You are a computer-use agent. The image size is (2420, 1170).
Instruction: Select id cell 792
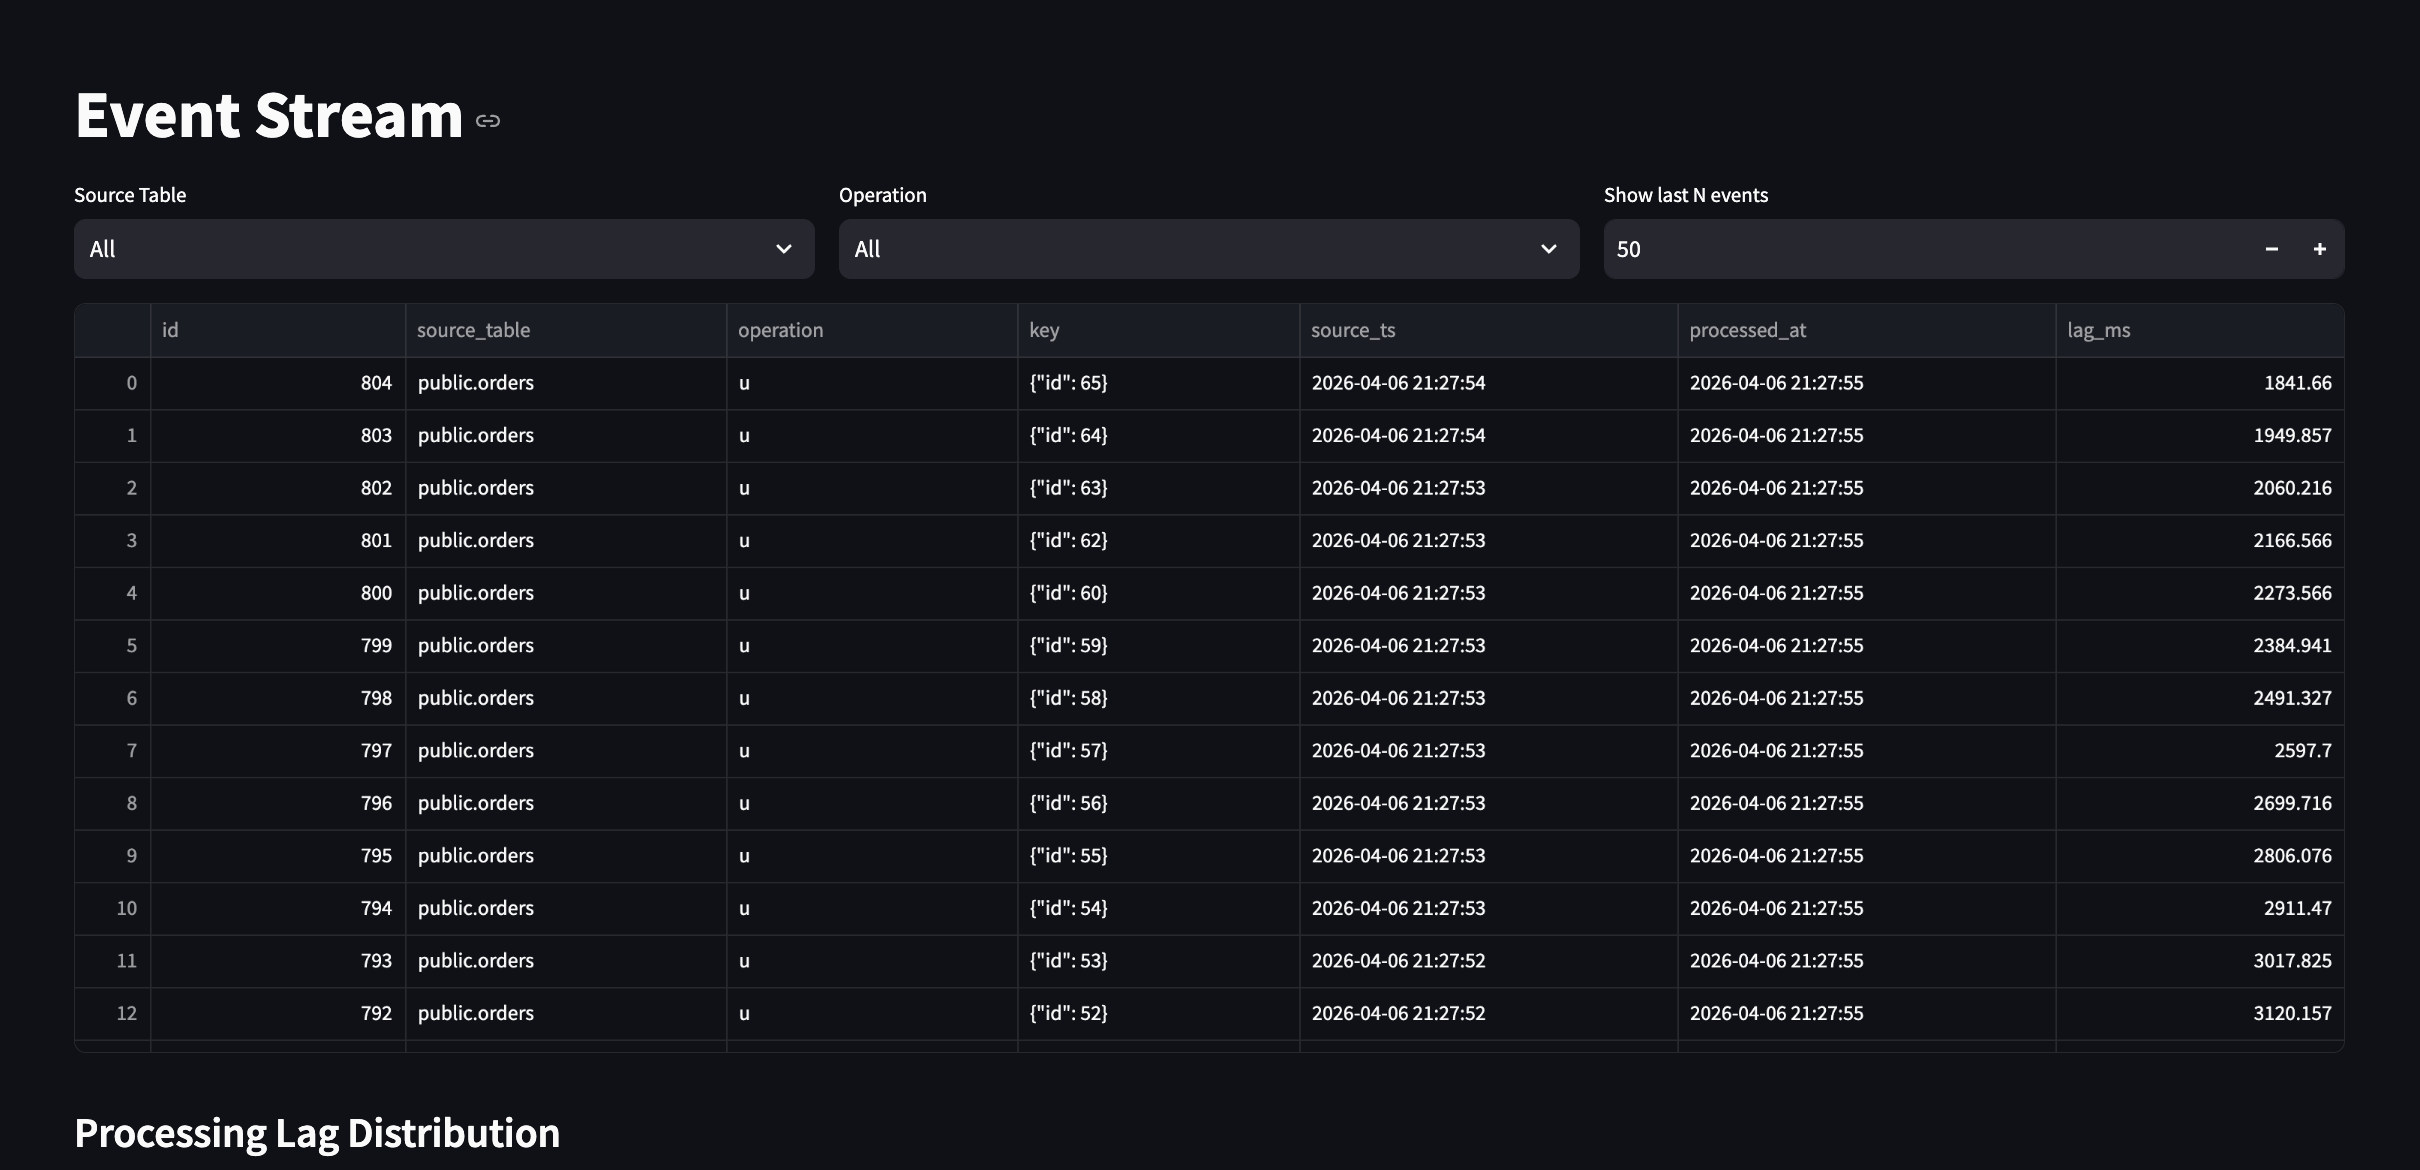(278, 1013)
